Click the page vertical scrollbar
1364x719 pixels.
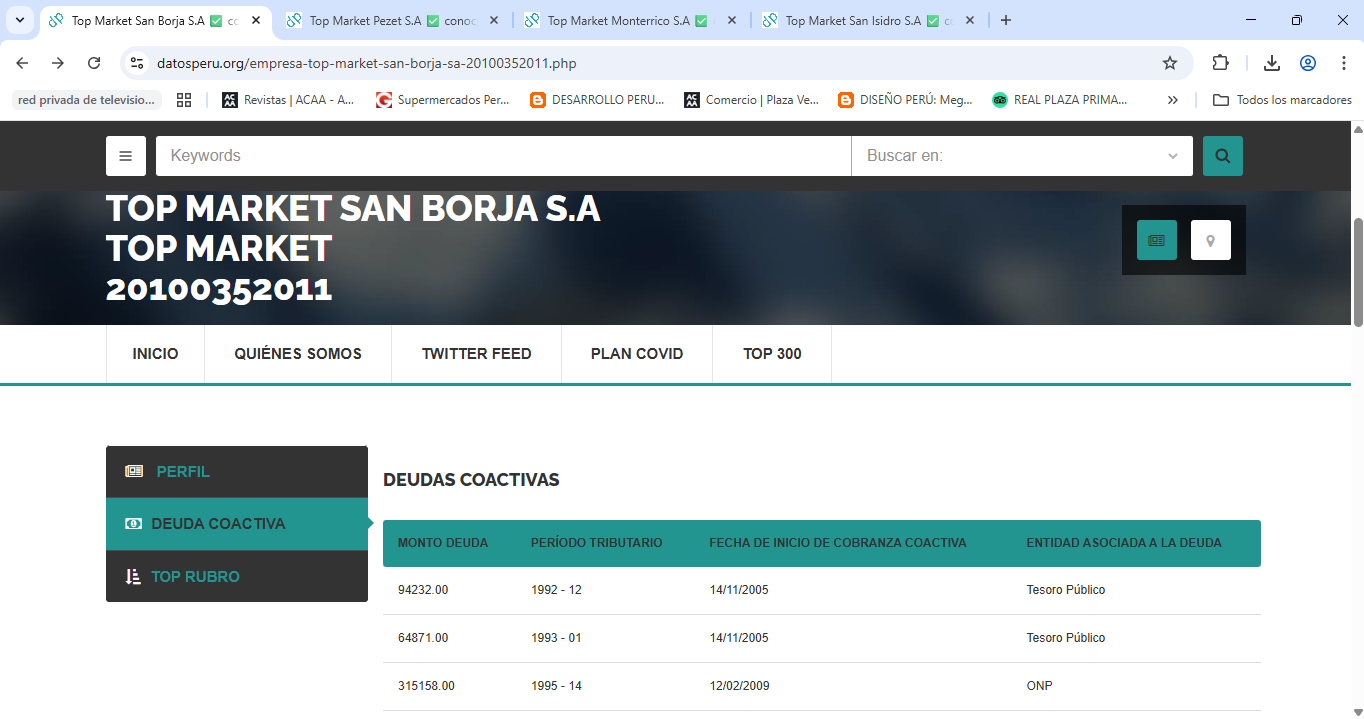point(1357,270)
